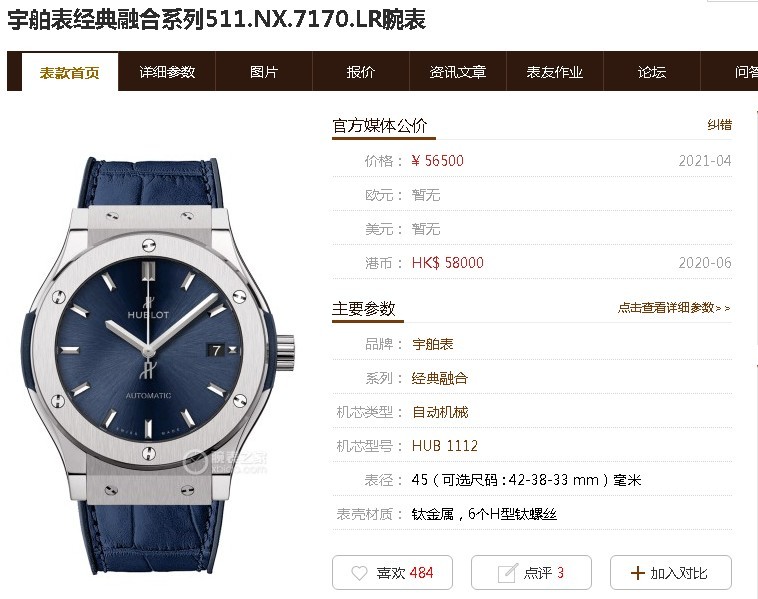Click the plus icon in 加入对比
This screenshot has width=758, height=599.
(638, 573)
